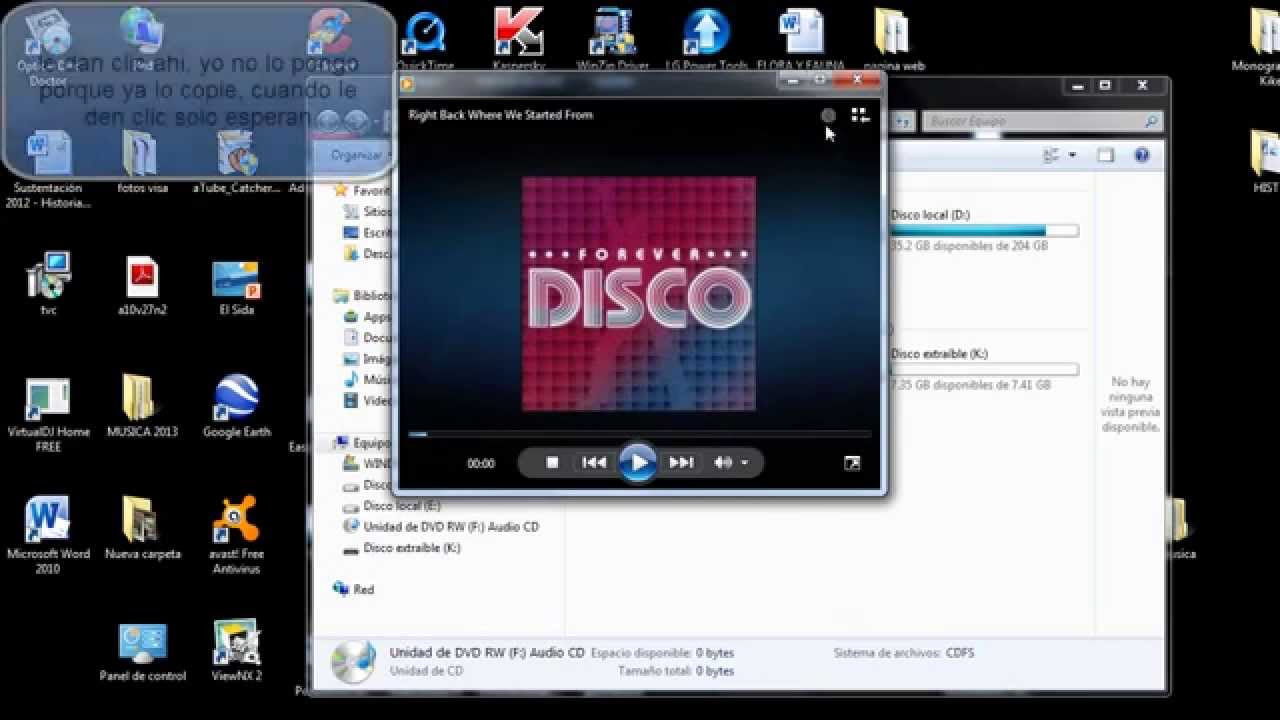
Task: Open the volume slider dropdown arrow
Action: (744, 463)
